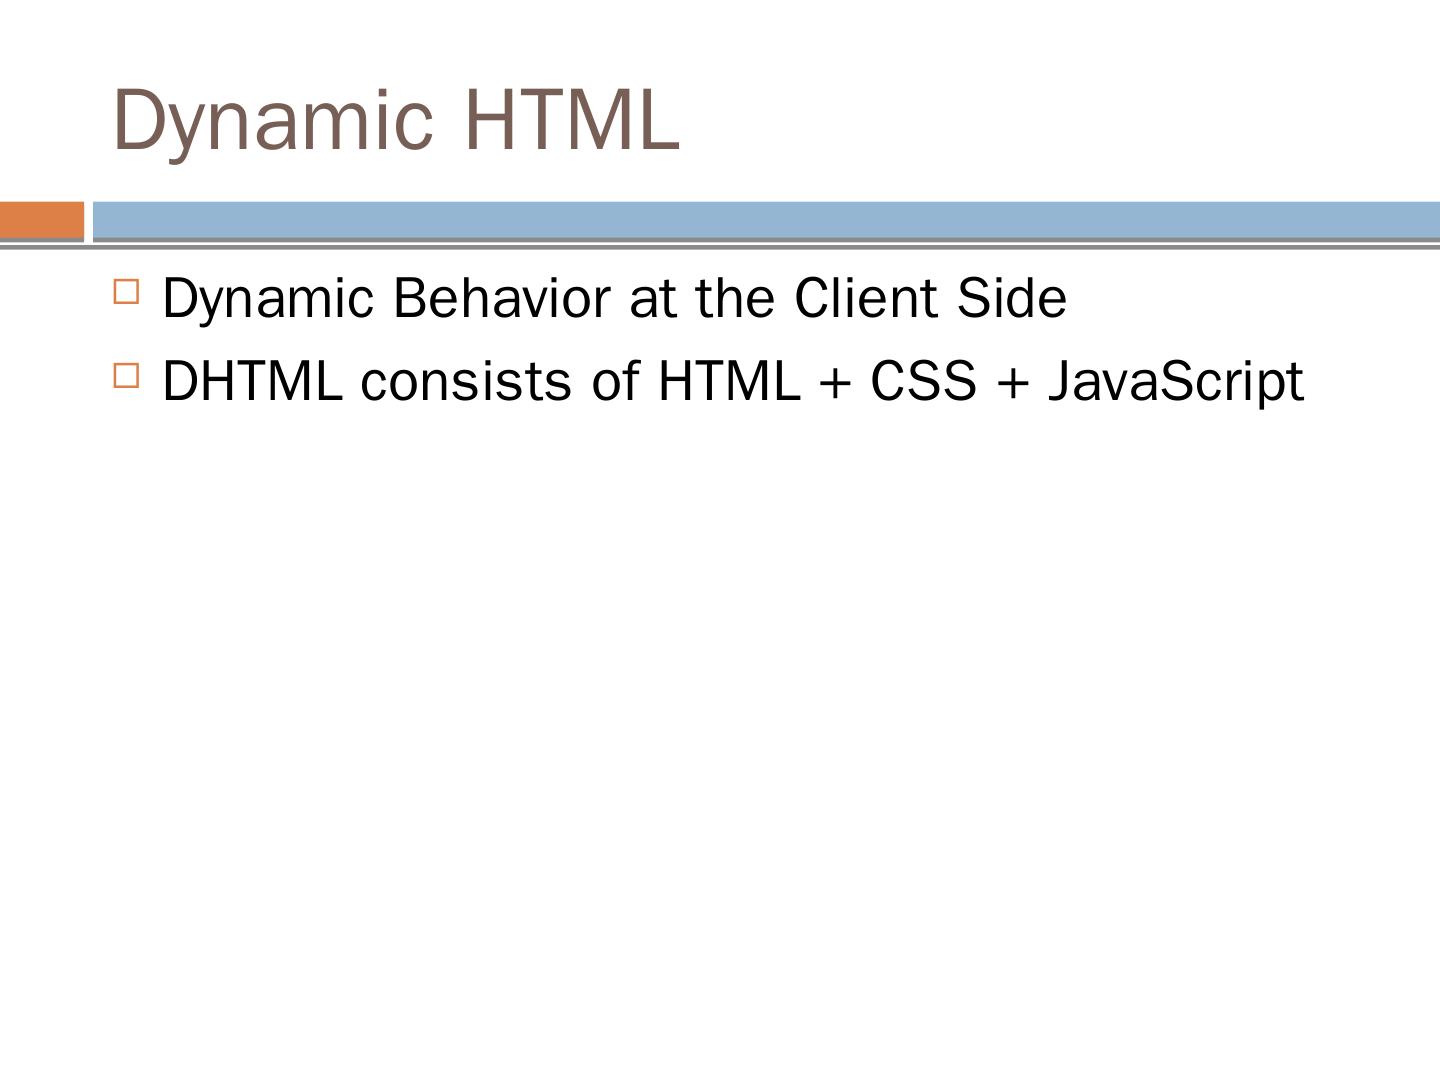This screenshot has width=1440, height=1080.
Task: Click the word "DHTML" in second bullet
Action: [252, 381]
